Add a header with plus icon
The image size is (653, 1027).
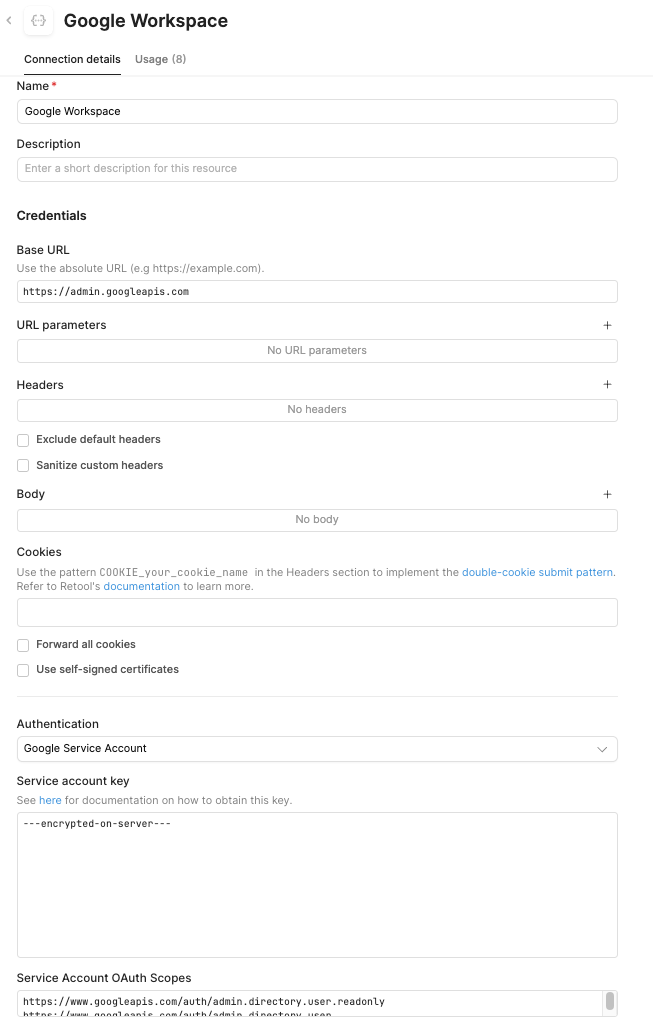coord(607,384)
